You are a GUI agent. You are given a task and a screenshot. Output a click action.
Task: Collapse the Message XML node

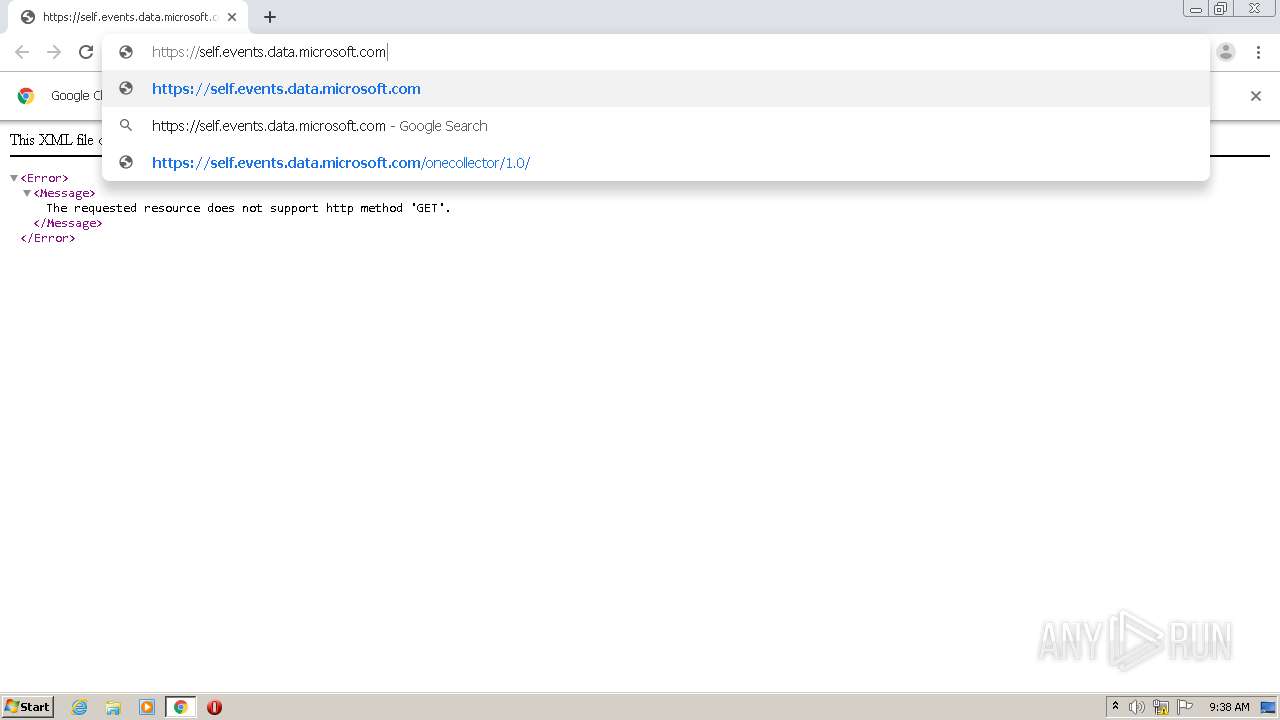tap(27, 193)
